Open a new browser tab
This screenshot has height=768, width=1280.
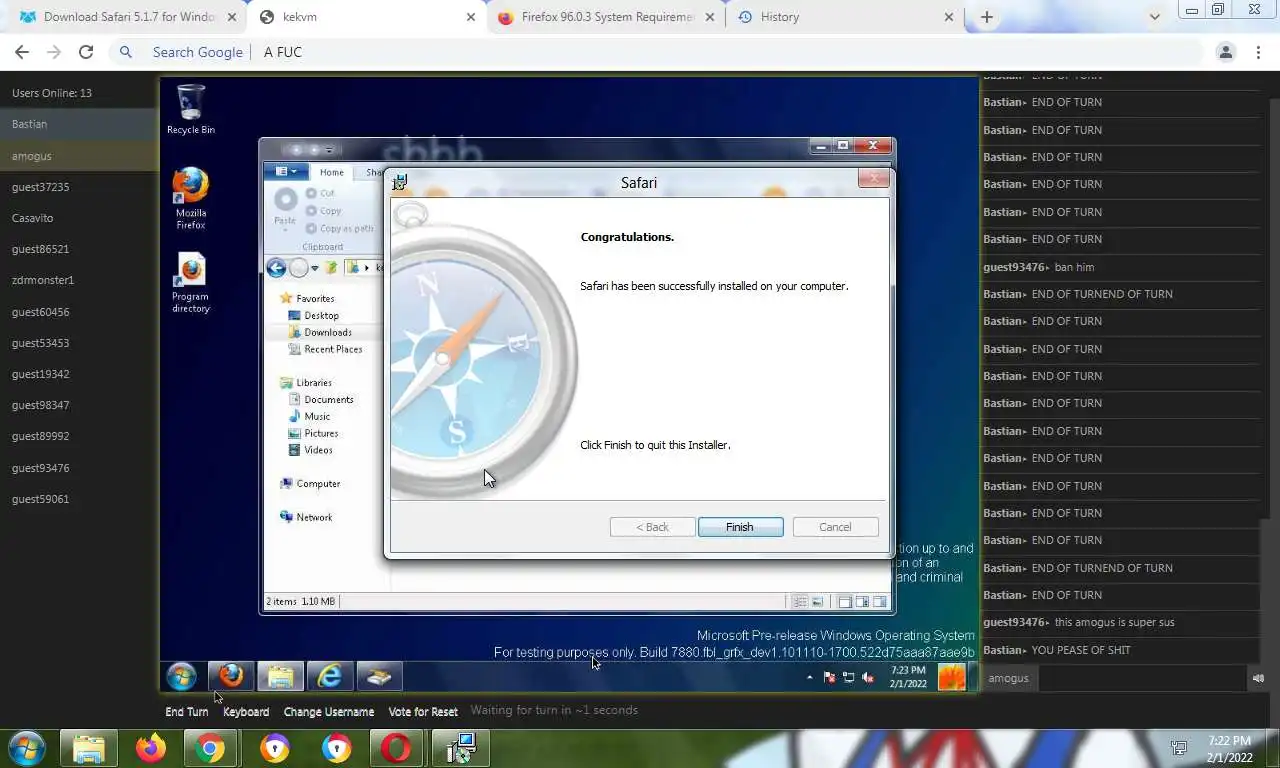pos(987,17)
